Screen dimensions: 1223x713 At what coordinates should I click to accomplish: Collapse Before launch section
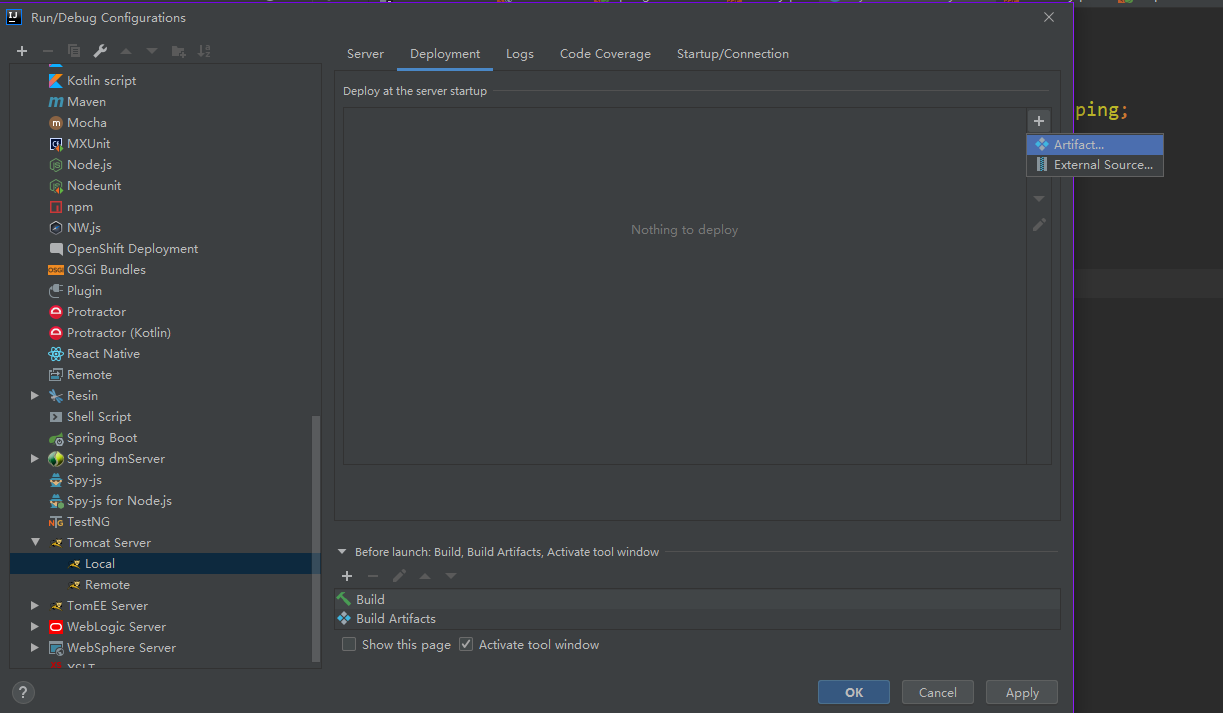(x=342, y=552)
